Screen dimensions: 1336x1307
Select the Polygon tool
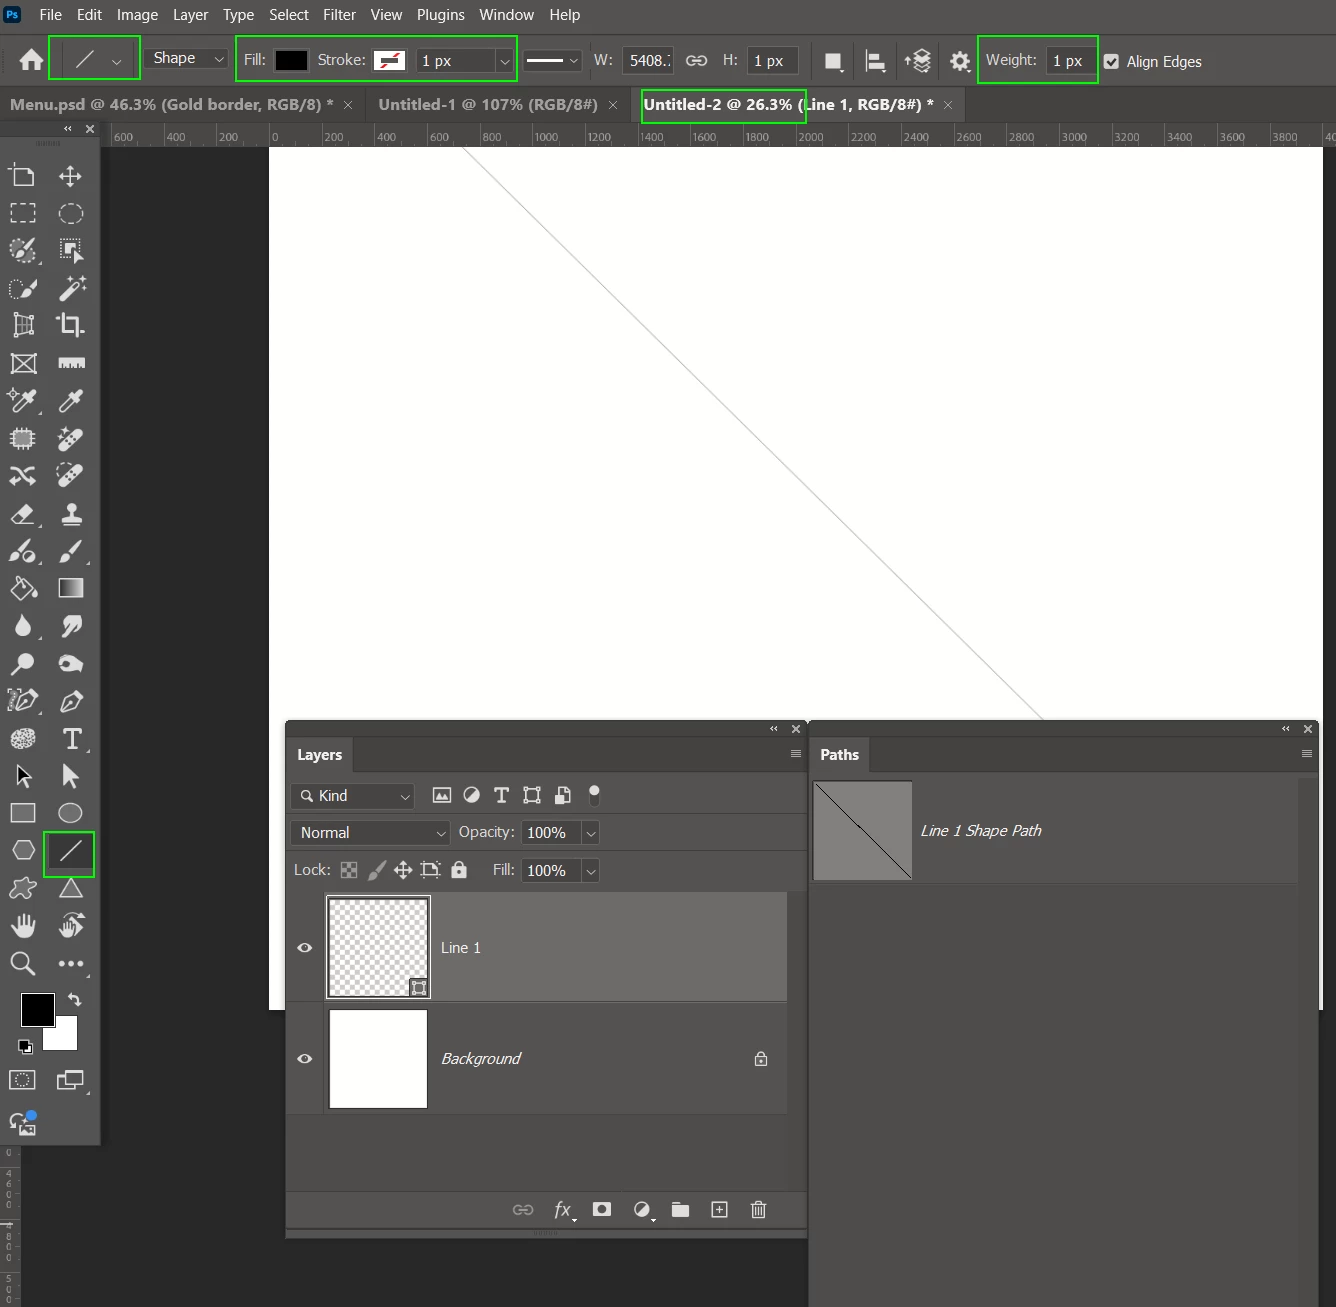click(23, 850)
